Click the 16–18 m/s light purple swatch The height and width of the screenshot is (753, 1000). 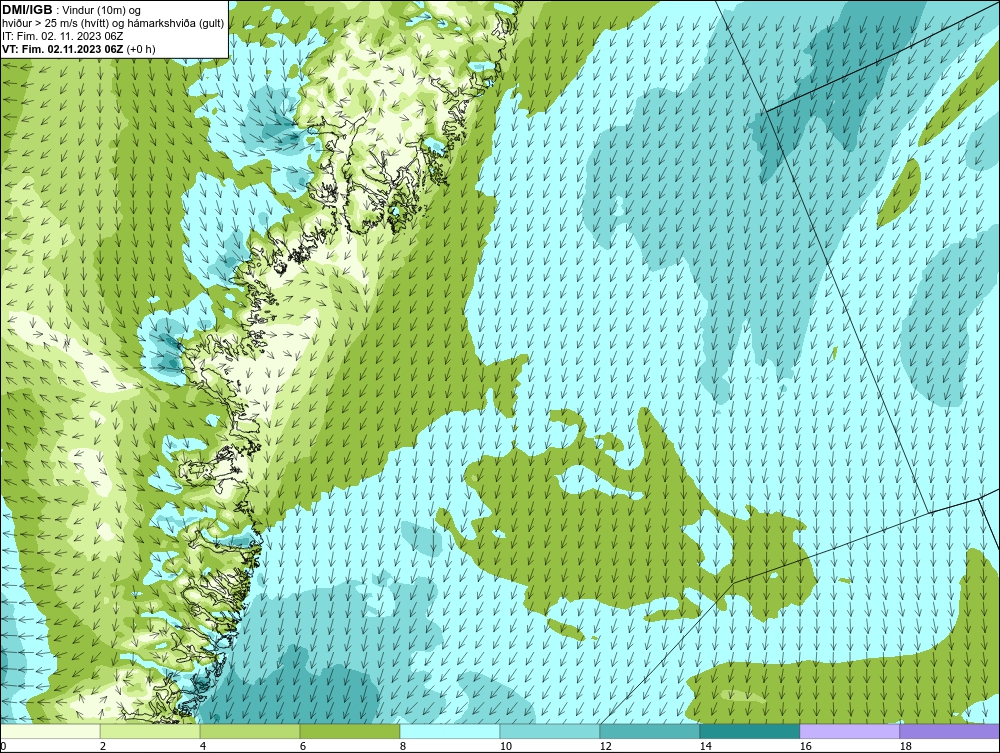click(x=849, y=731)
